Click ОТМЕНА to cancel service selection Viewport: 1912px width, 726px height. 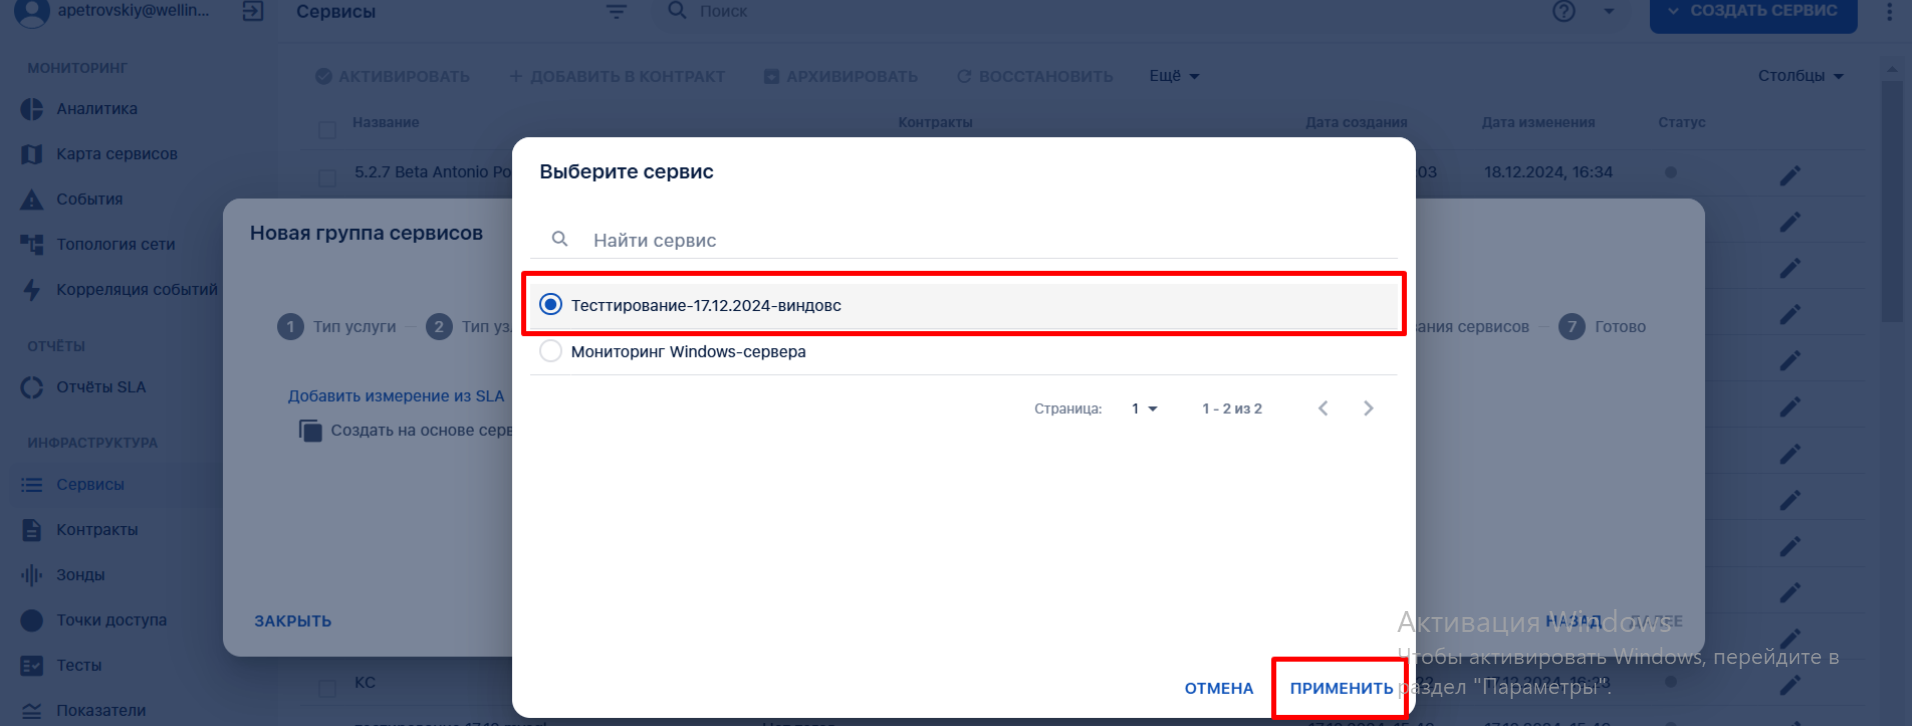click(x=1219, y=688)
